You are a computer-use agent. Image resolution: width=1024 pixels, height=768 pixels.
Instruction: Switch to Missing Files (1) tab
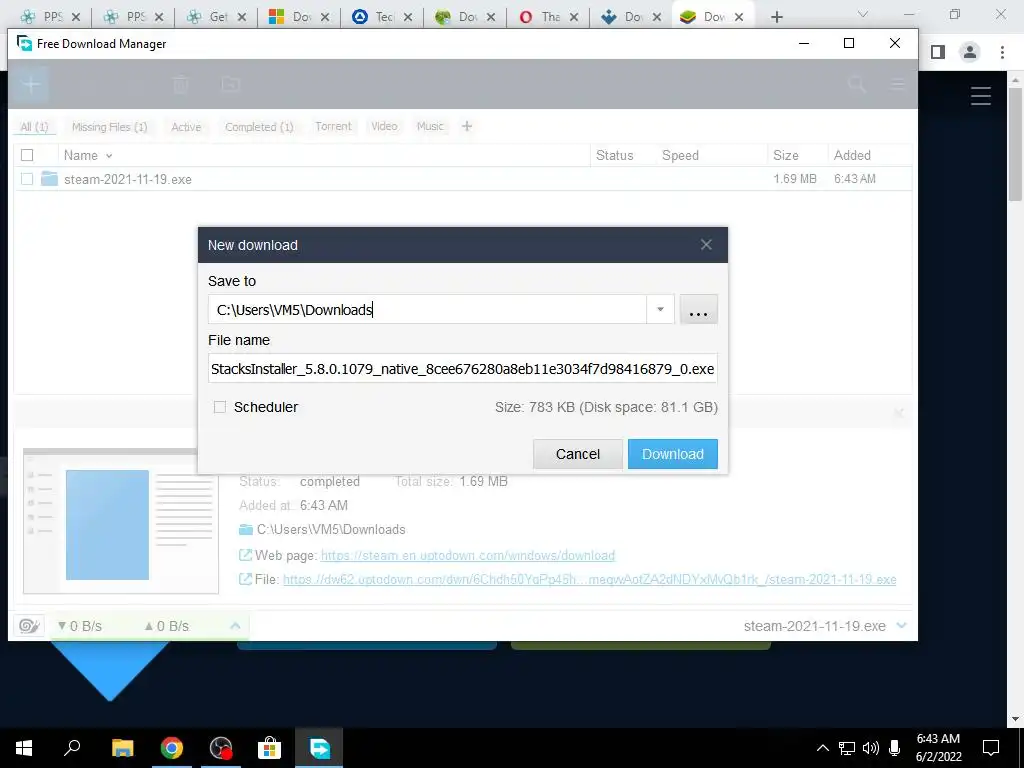(x=110, y=127)
